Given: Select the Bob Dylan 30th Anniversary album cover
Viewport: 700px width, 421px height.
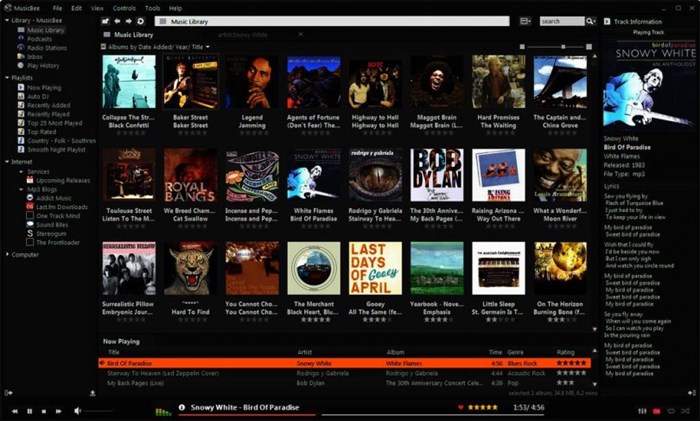Looking at the screenshot, I should tap(437, 175).
